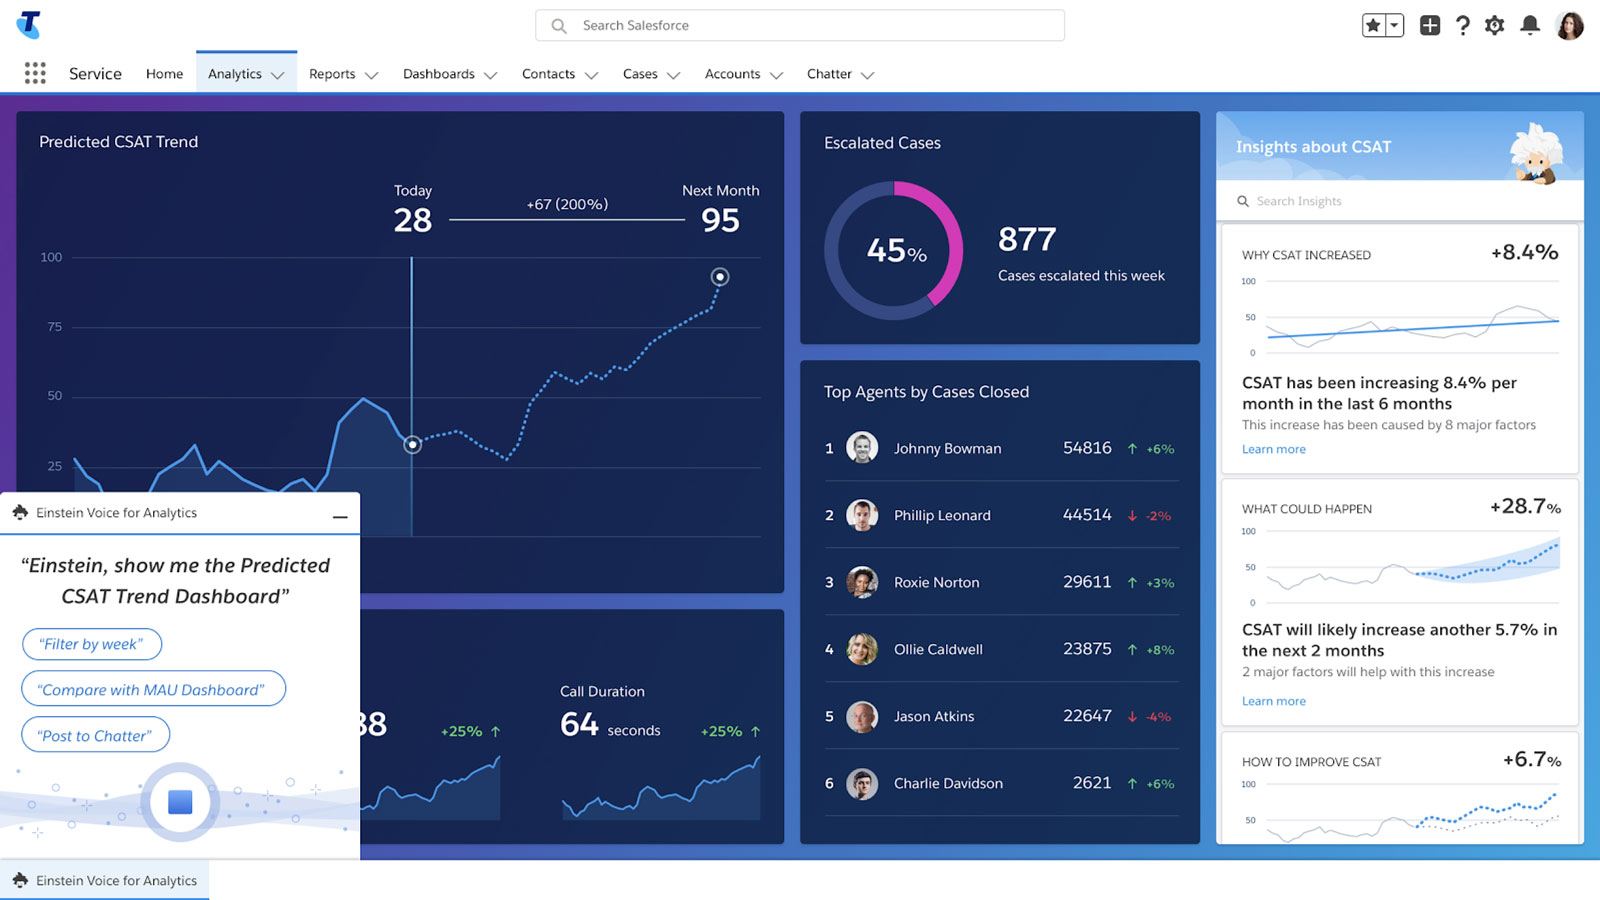Expand the Reports dropdown
1600x900 pixels.
coord(372,74)
